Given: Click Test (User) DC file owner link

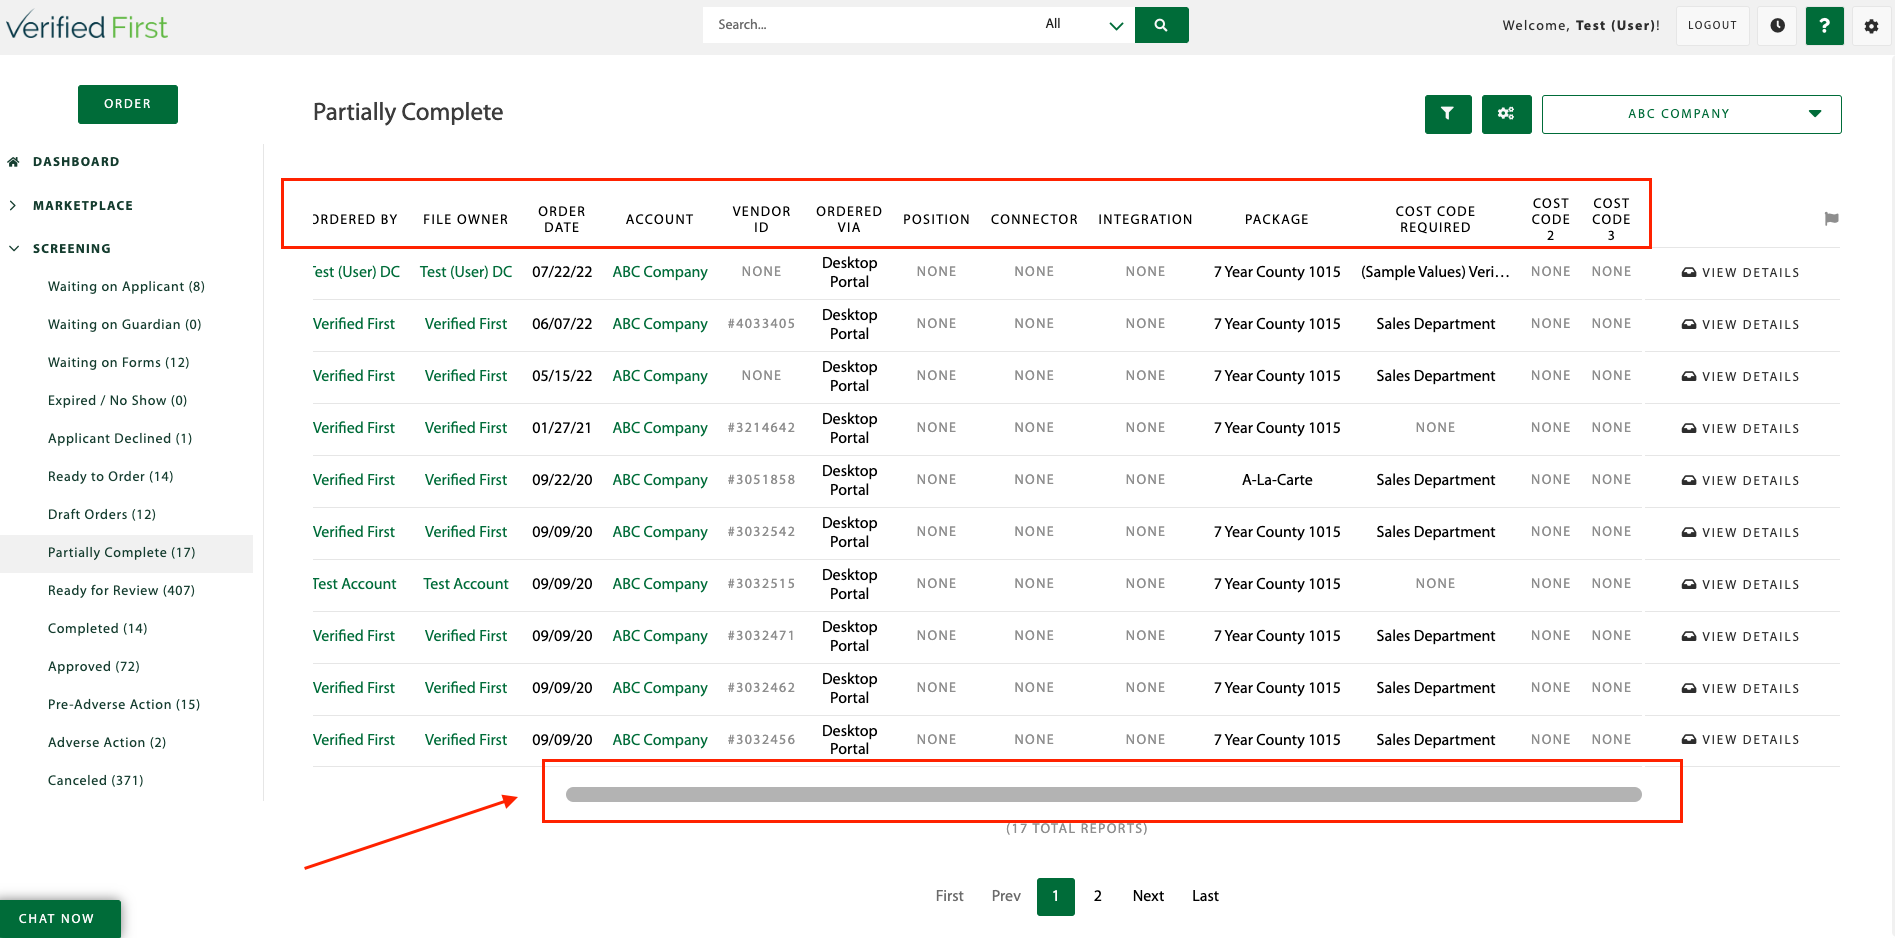Looking at the screenshot, I should pyautogui.click(x=466, y=272).
